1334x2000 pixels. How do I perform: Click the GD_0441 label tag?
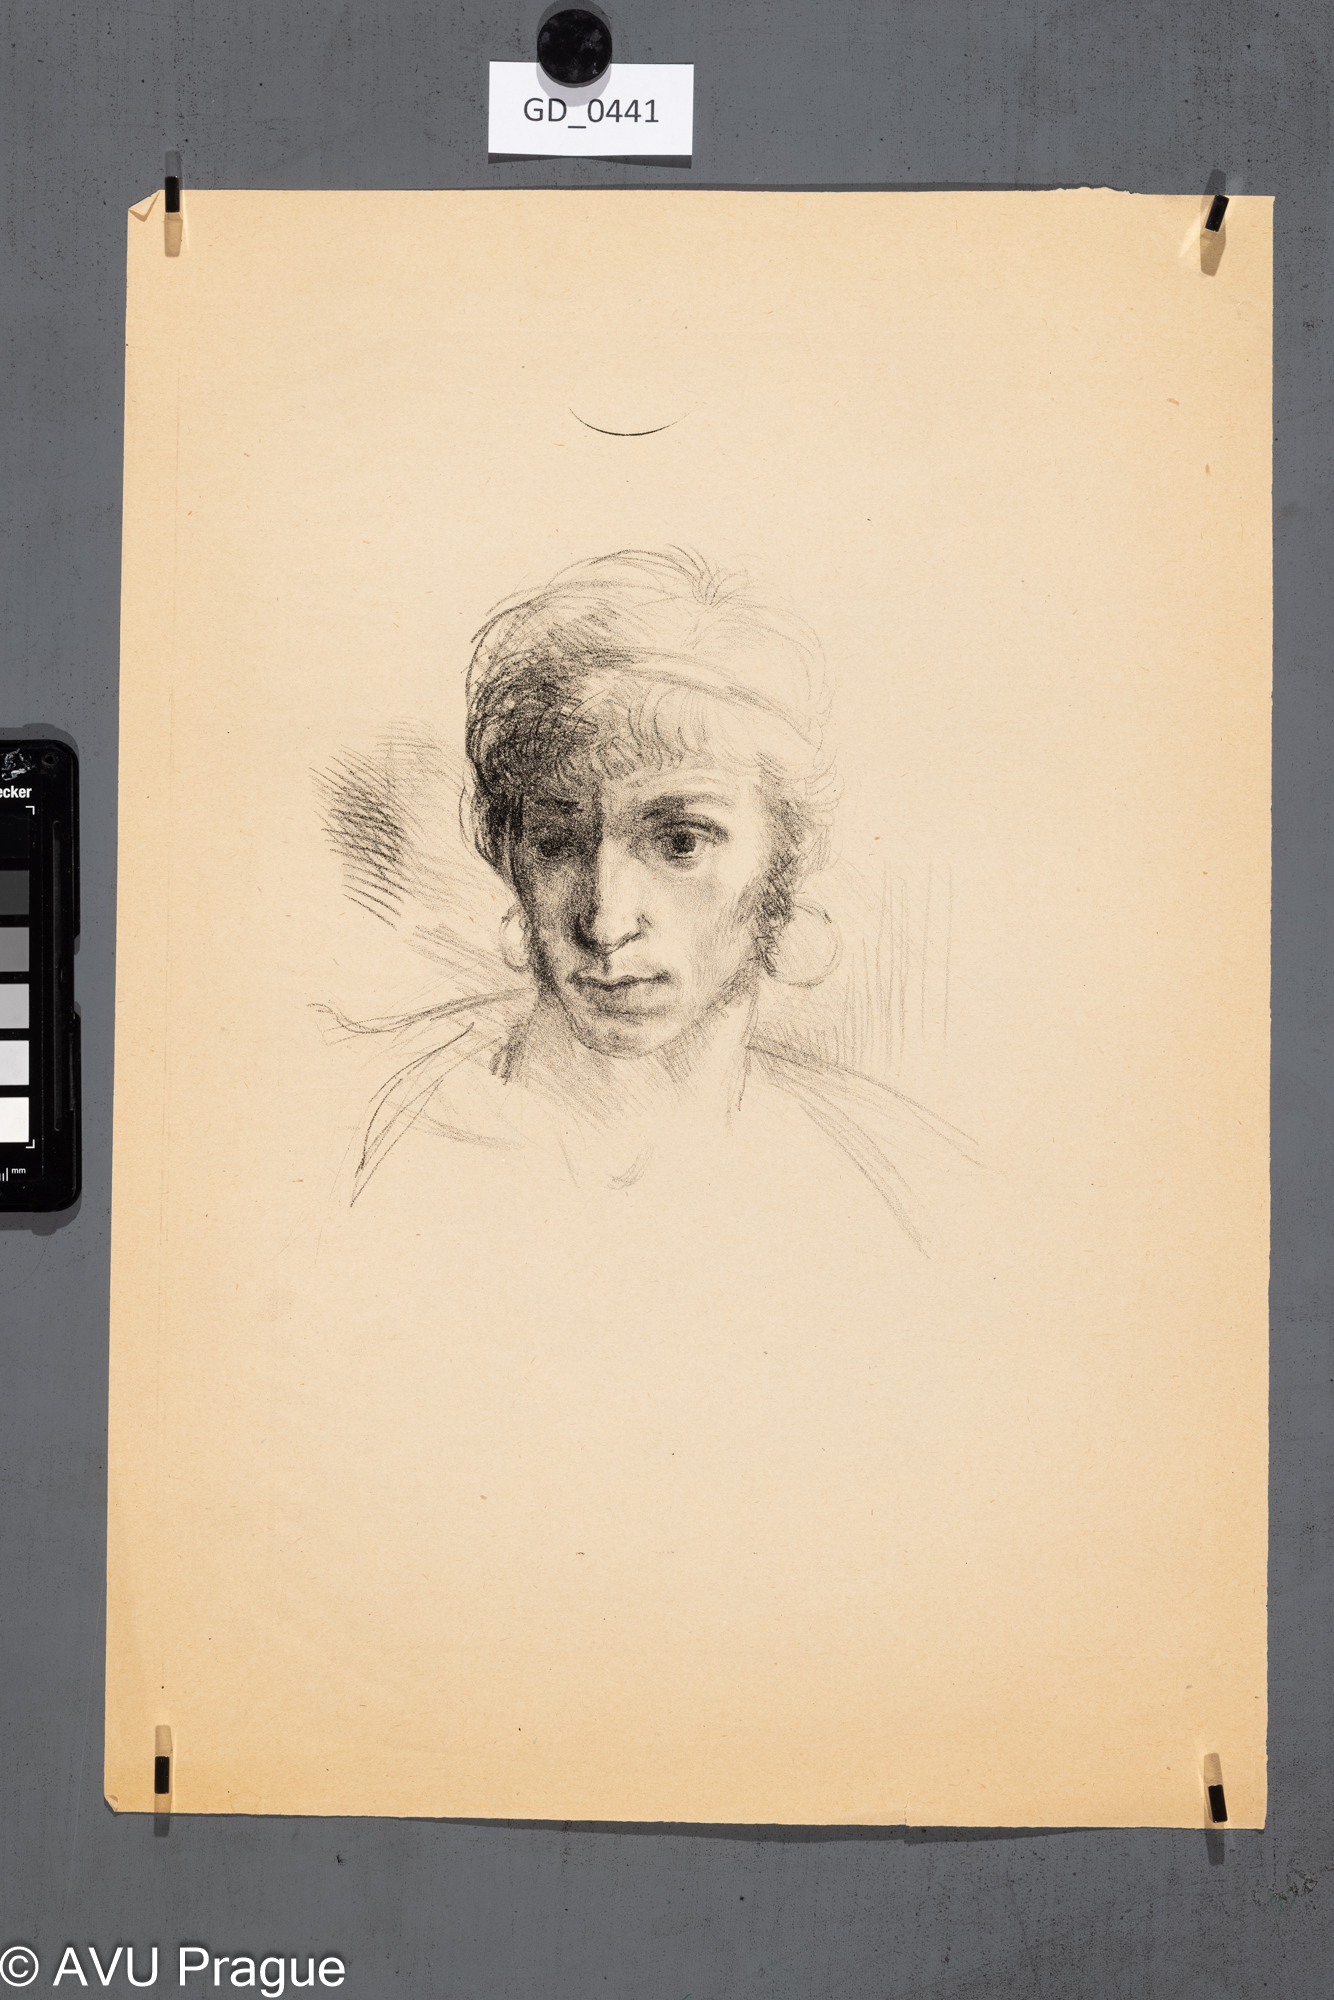click(590, 109)
